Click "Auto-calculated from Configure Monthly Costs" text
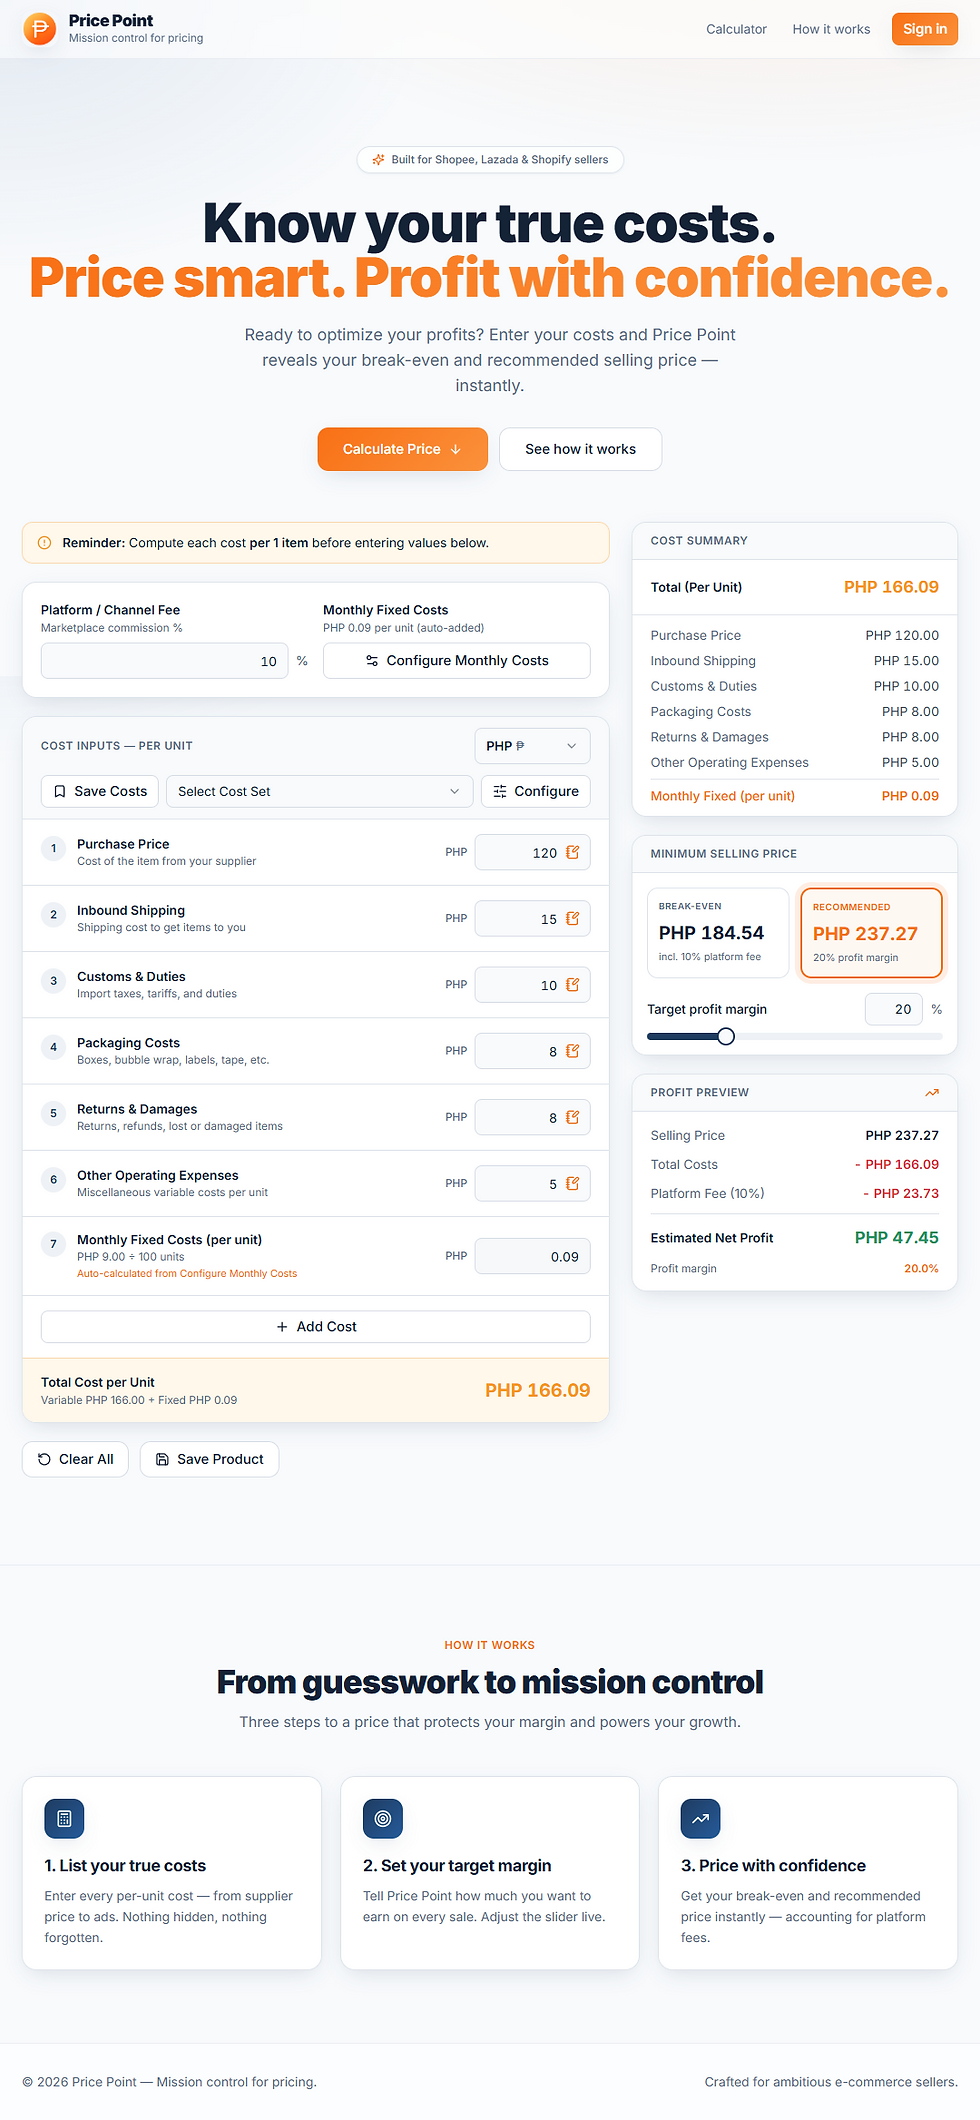The width and height of the screenshot is (980, 2120). [187, 1273]
